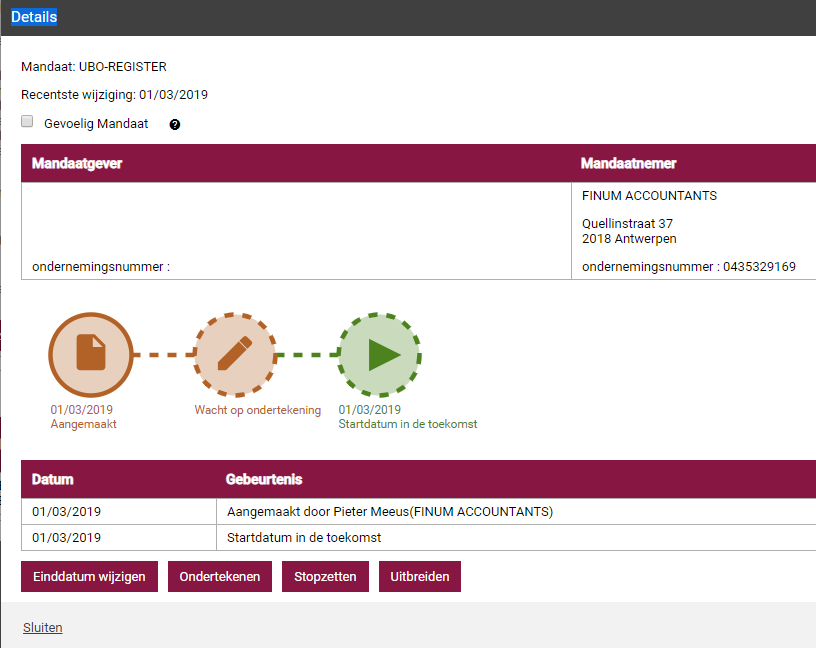This screenshot has width=816, height=648.
Task: Click the Uitbreiden button
Action: coord(419,576)
